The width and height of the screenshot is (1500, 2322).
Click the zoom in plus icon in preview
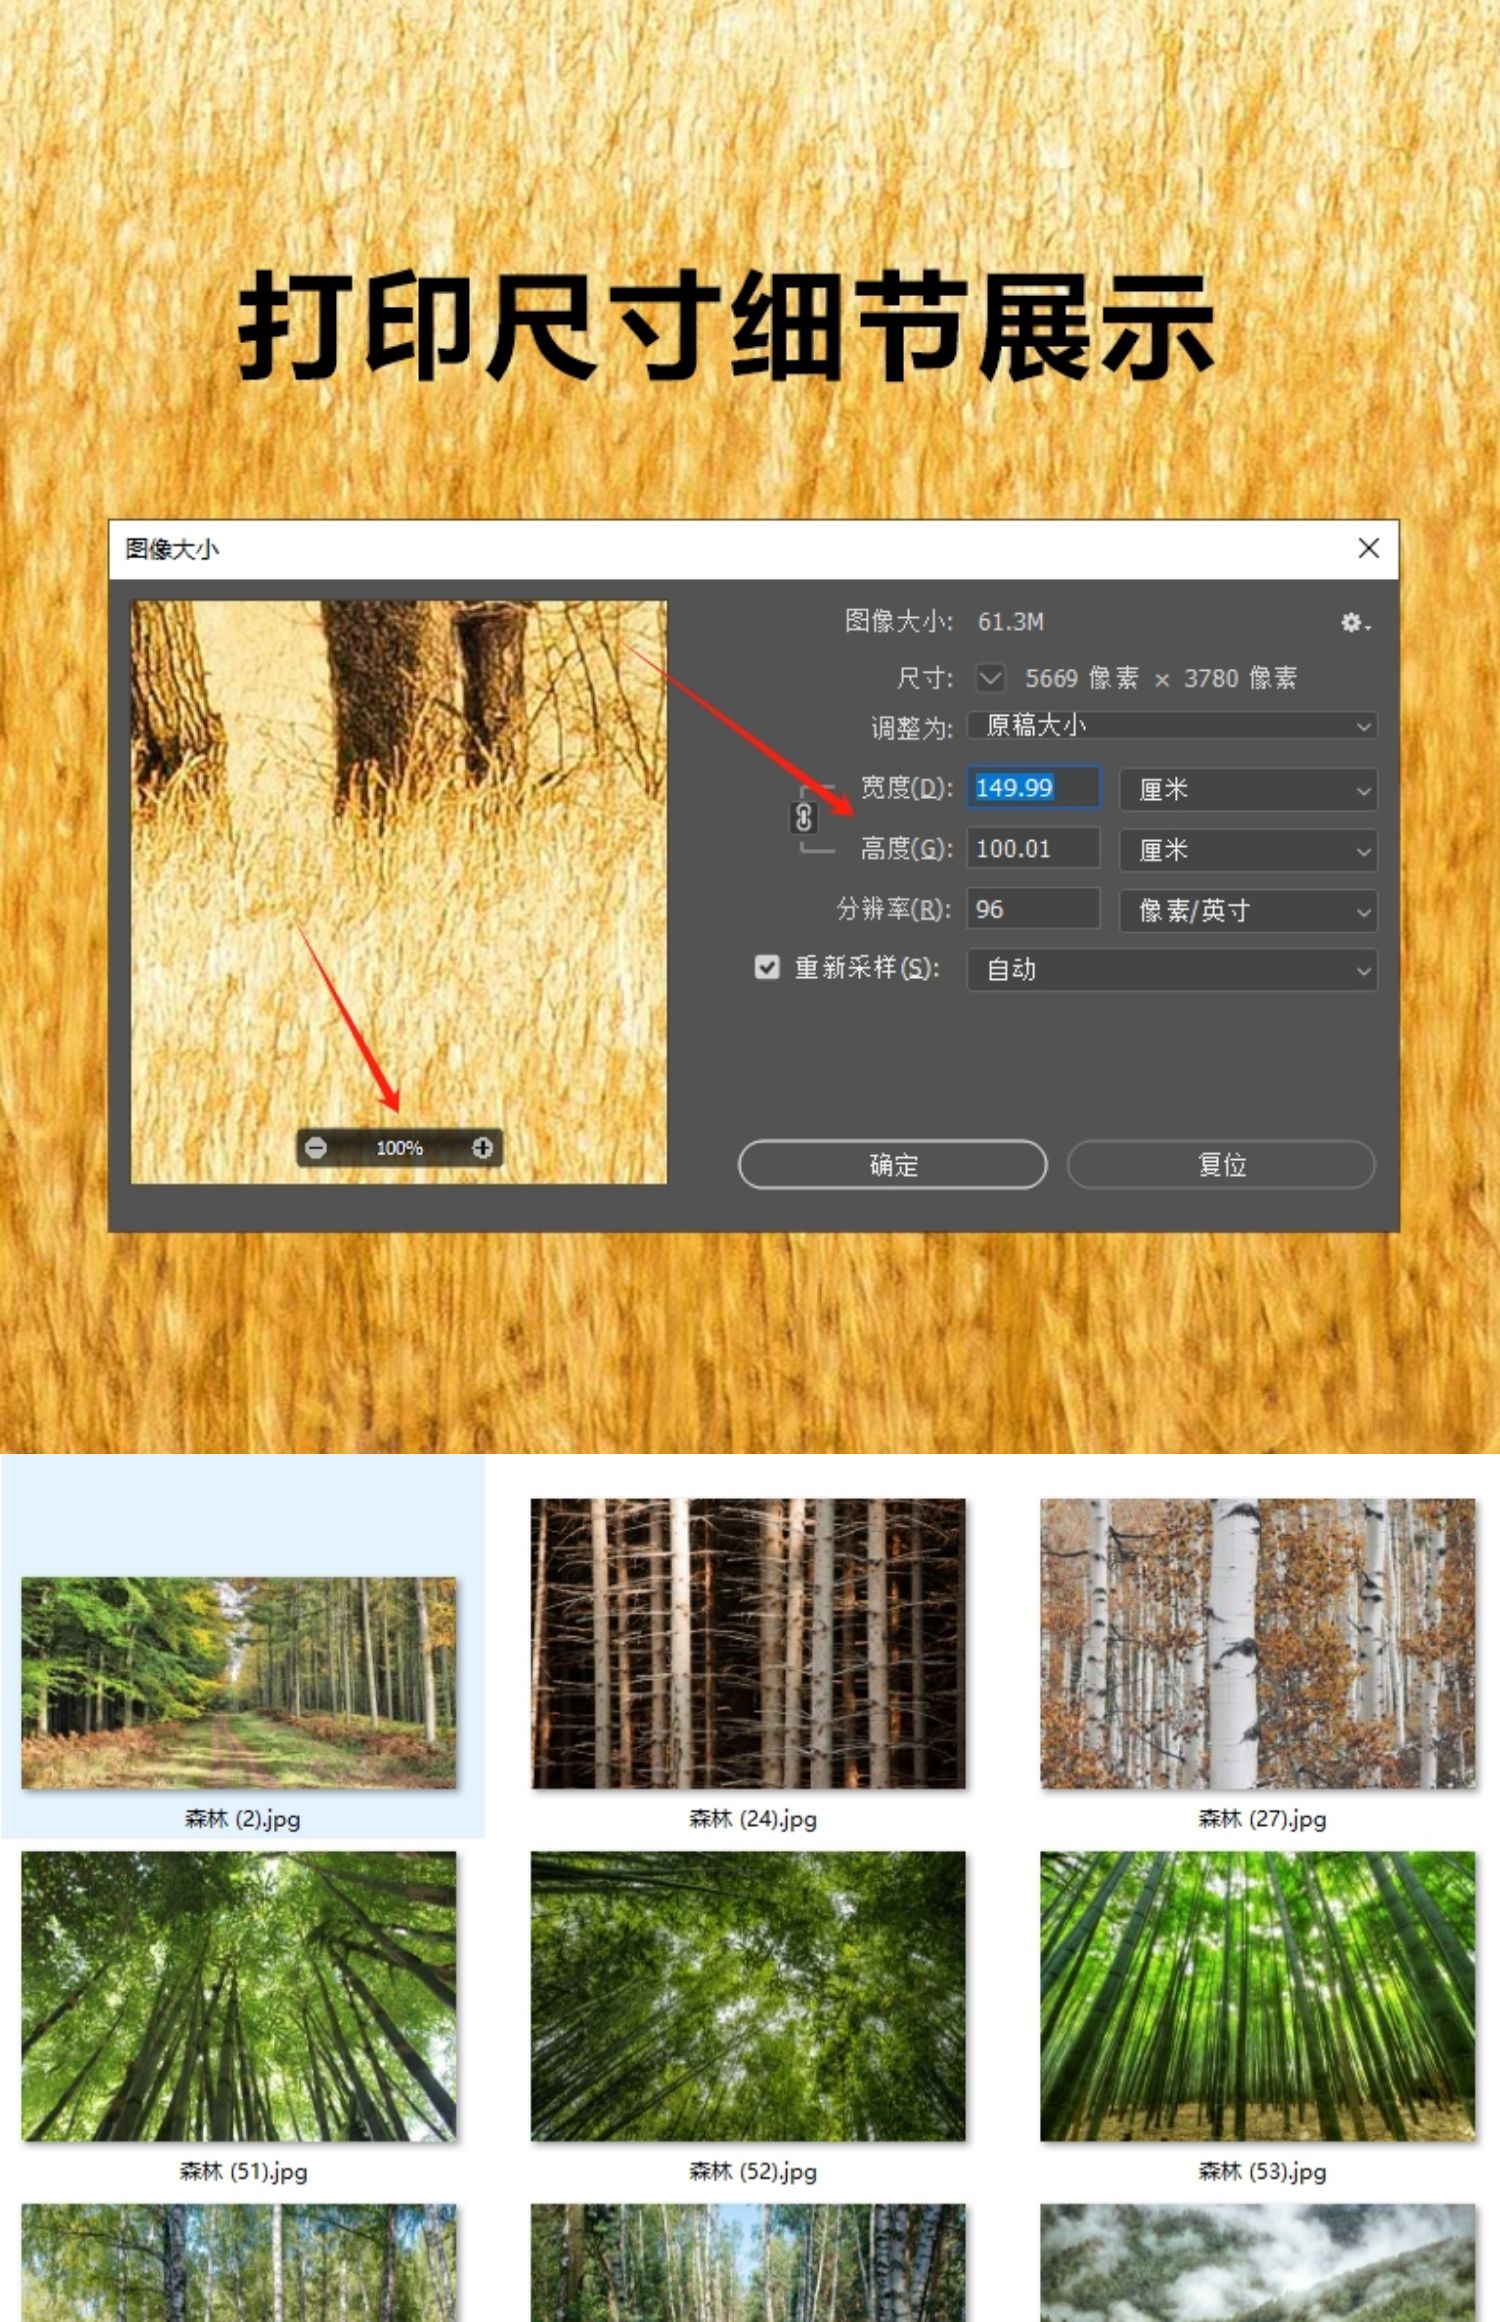tap(482, 1147)
